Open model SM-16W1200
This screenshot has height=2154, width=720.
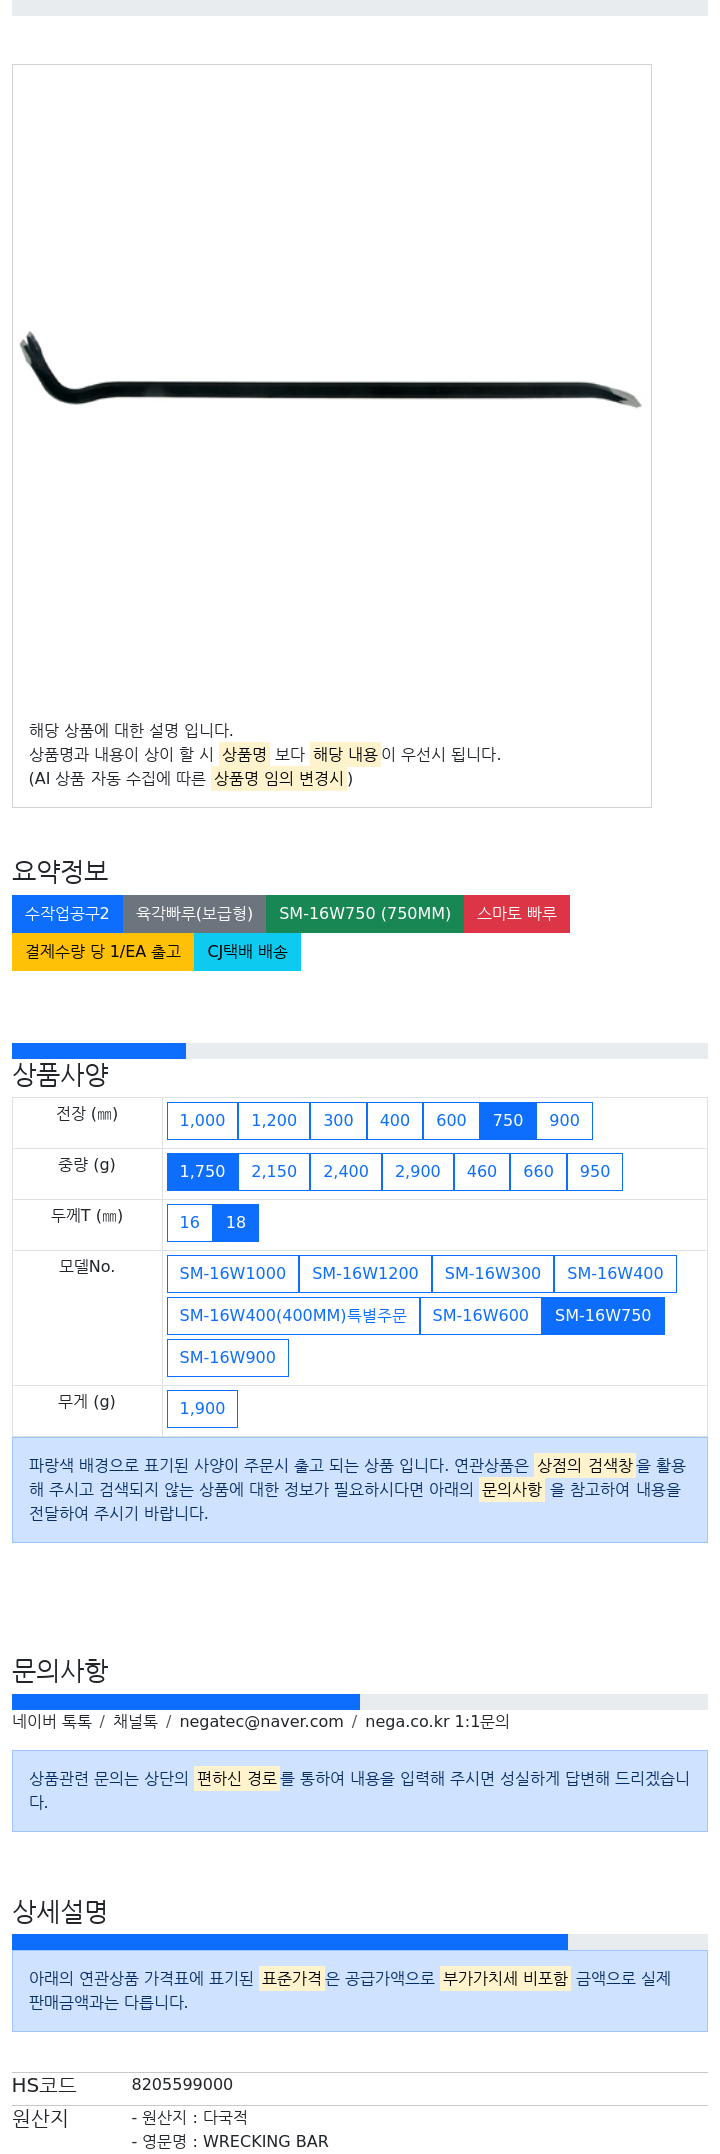365,1273
